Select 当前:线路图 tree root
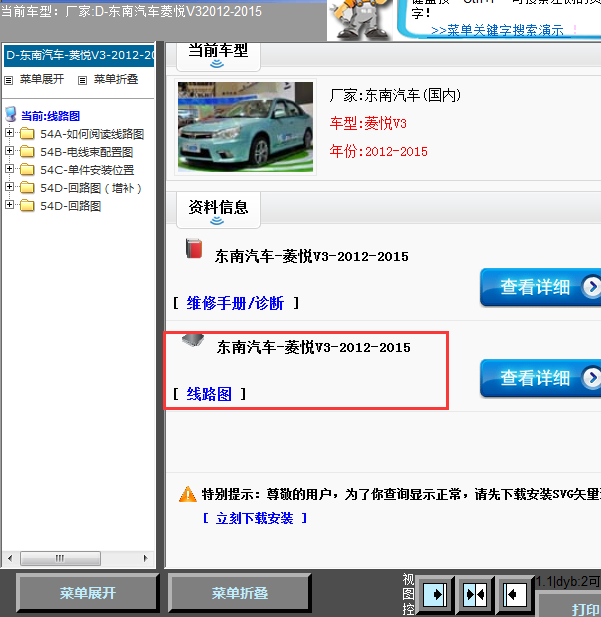 coord(50,116)
